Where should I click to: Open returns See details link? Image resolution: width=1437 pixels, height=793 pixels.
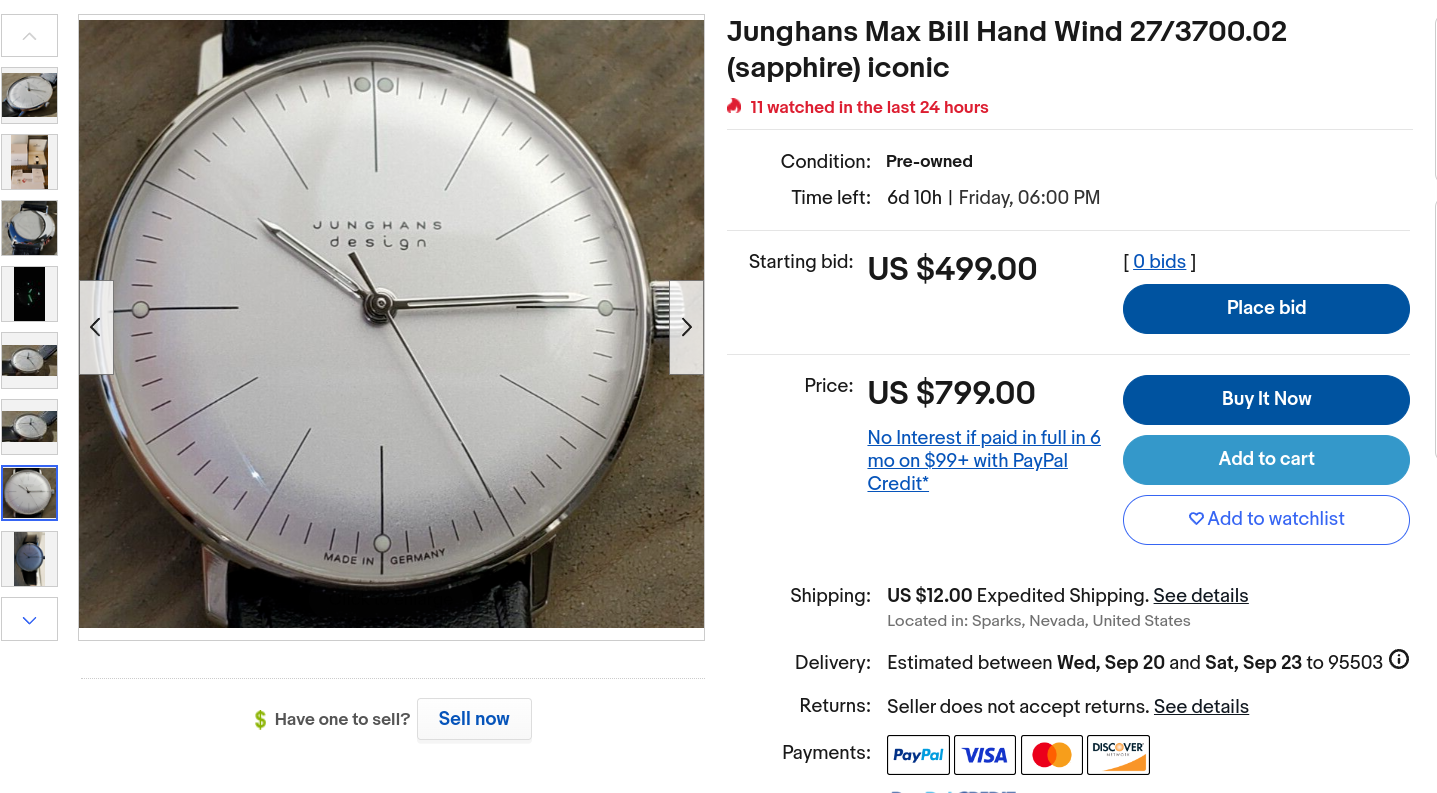(1201, 707)
